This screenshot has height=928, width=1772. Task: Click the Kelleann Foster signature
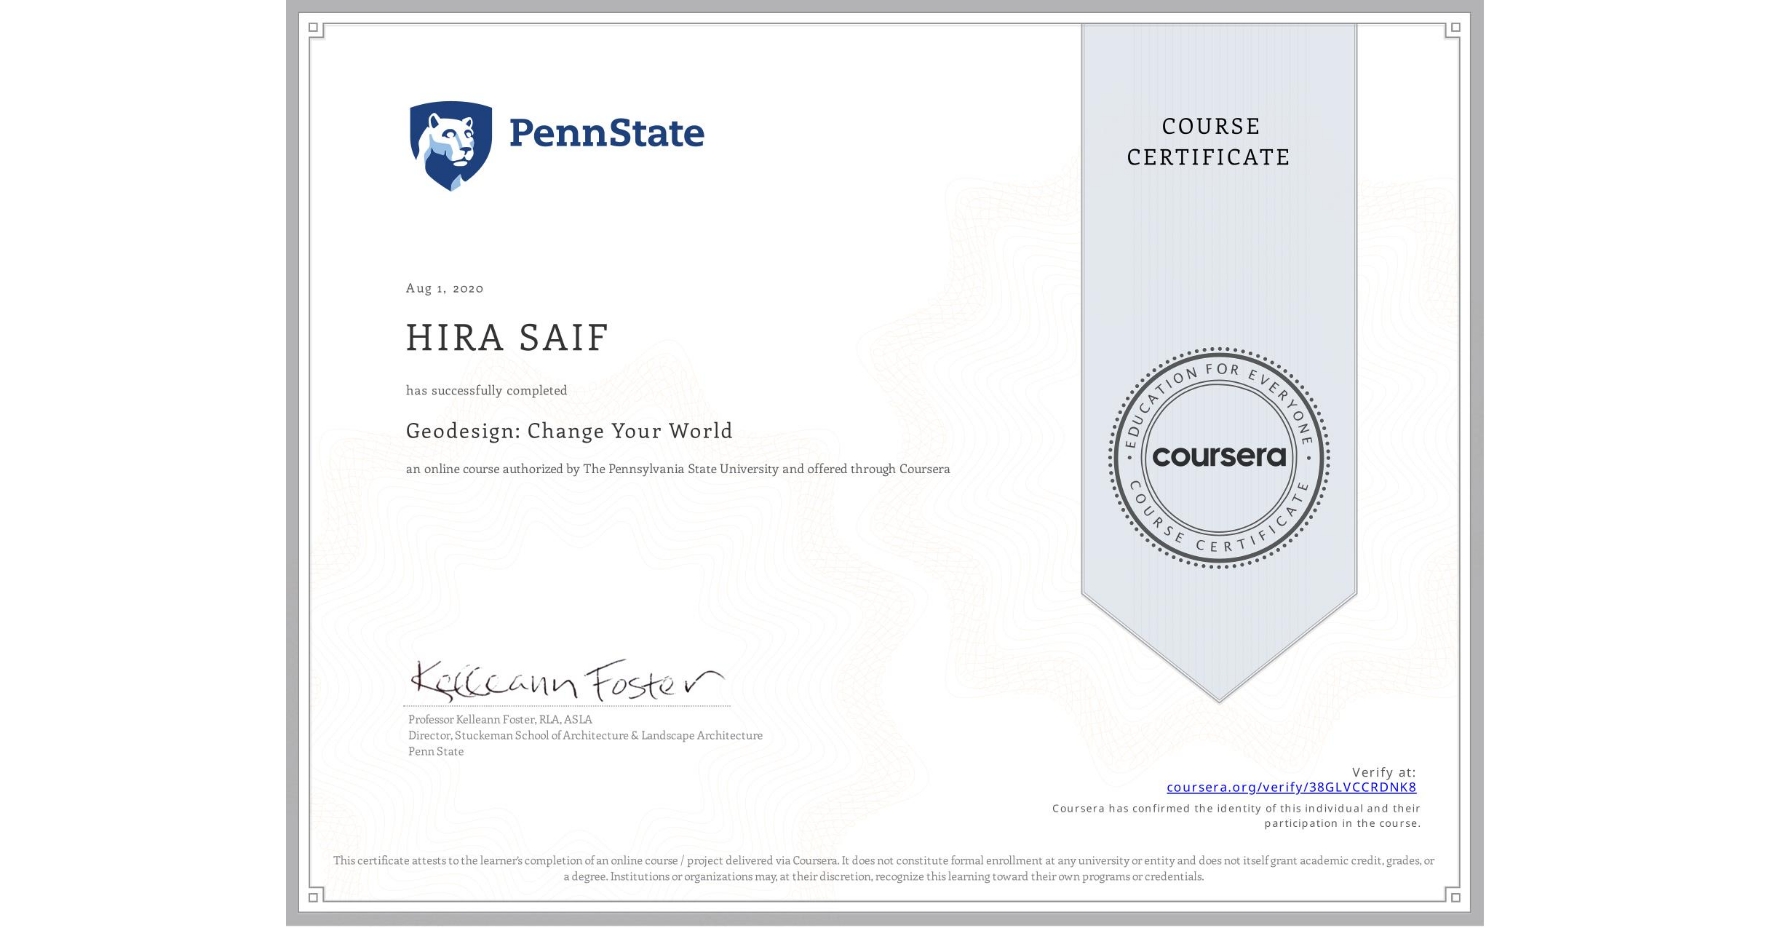click(565, 680)
